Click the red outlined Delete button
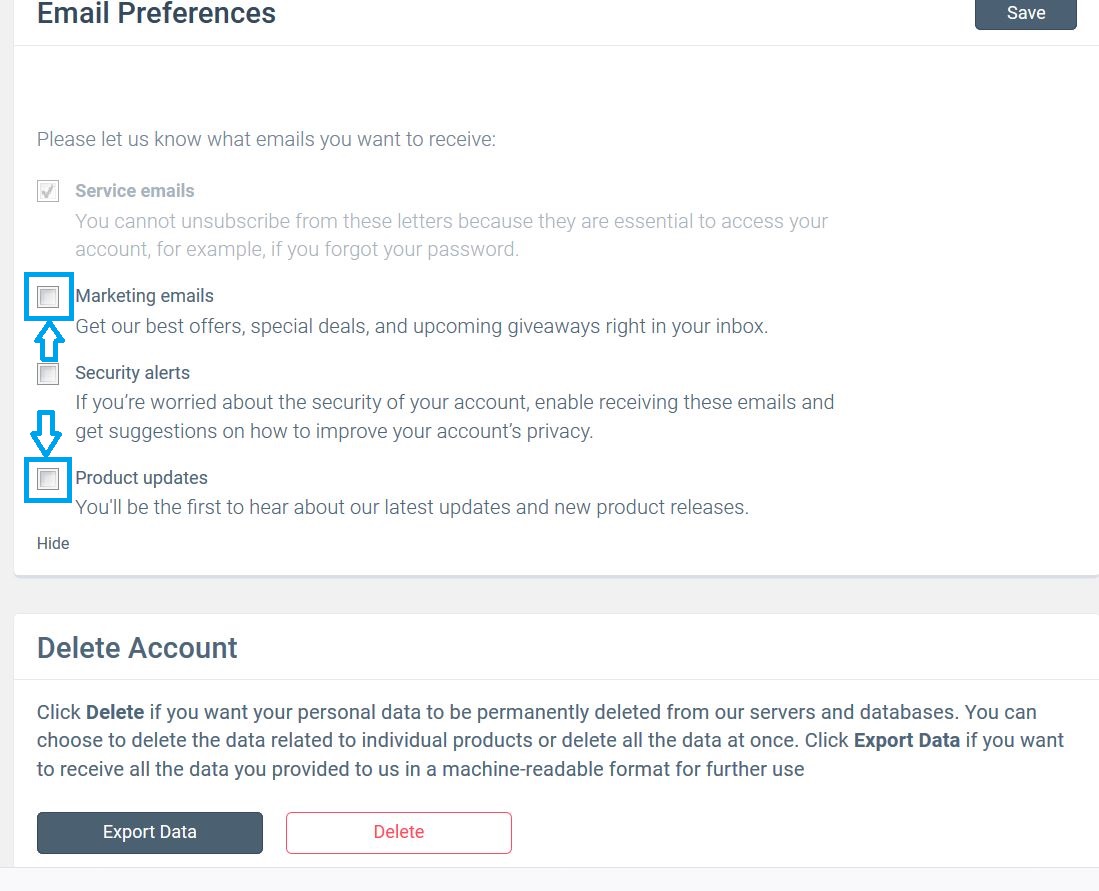 coord(398,832)
